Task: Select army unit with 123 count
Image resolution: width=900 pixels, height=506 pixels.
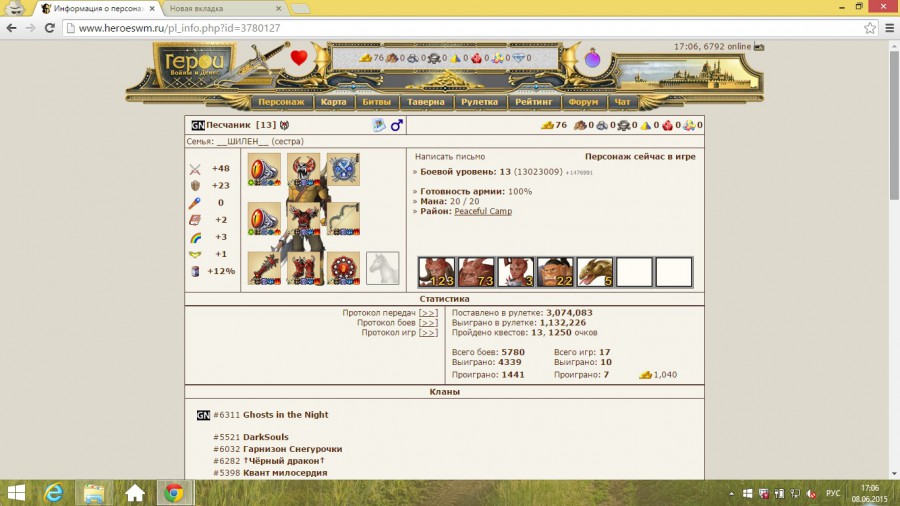Action: pyautogui.click(x=436, y=272)
